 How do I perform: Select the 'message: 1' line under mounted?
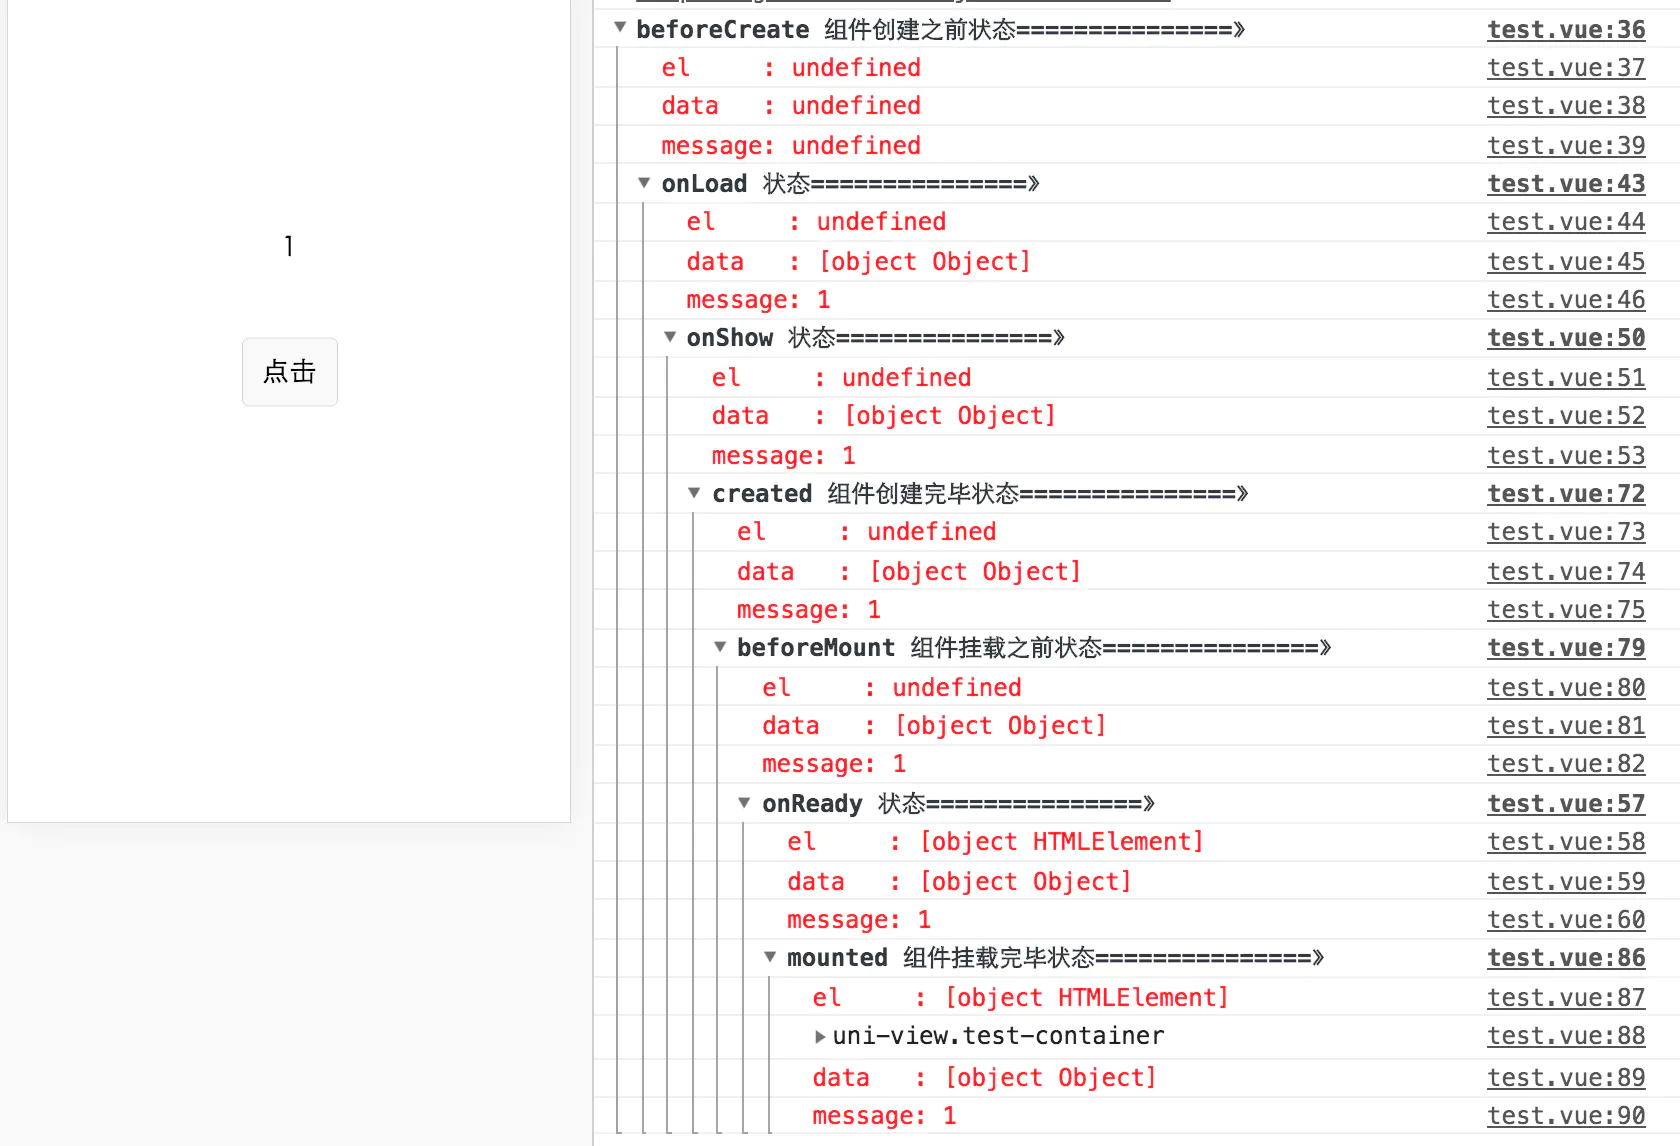pyautogui.click(x=885, y=1116)
